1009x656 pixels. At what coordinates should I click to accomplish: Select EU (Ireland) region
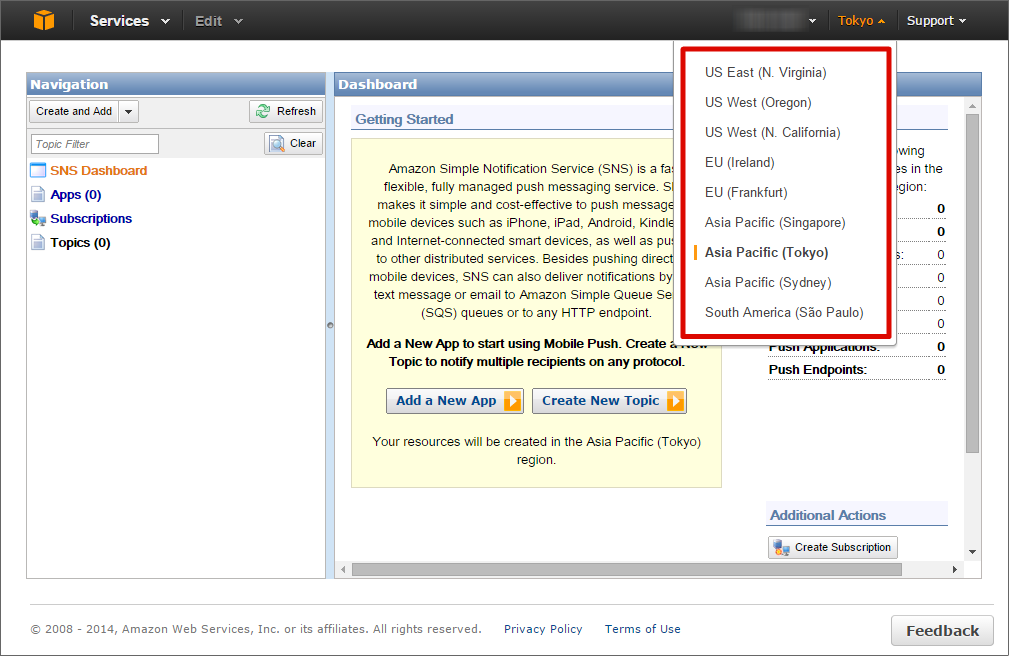[739, 162]
